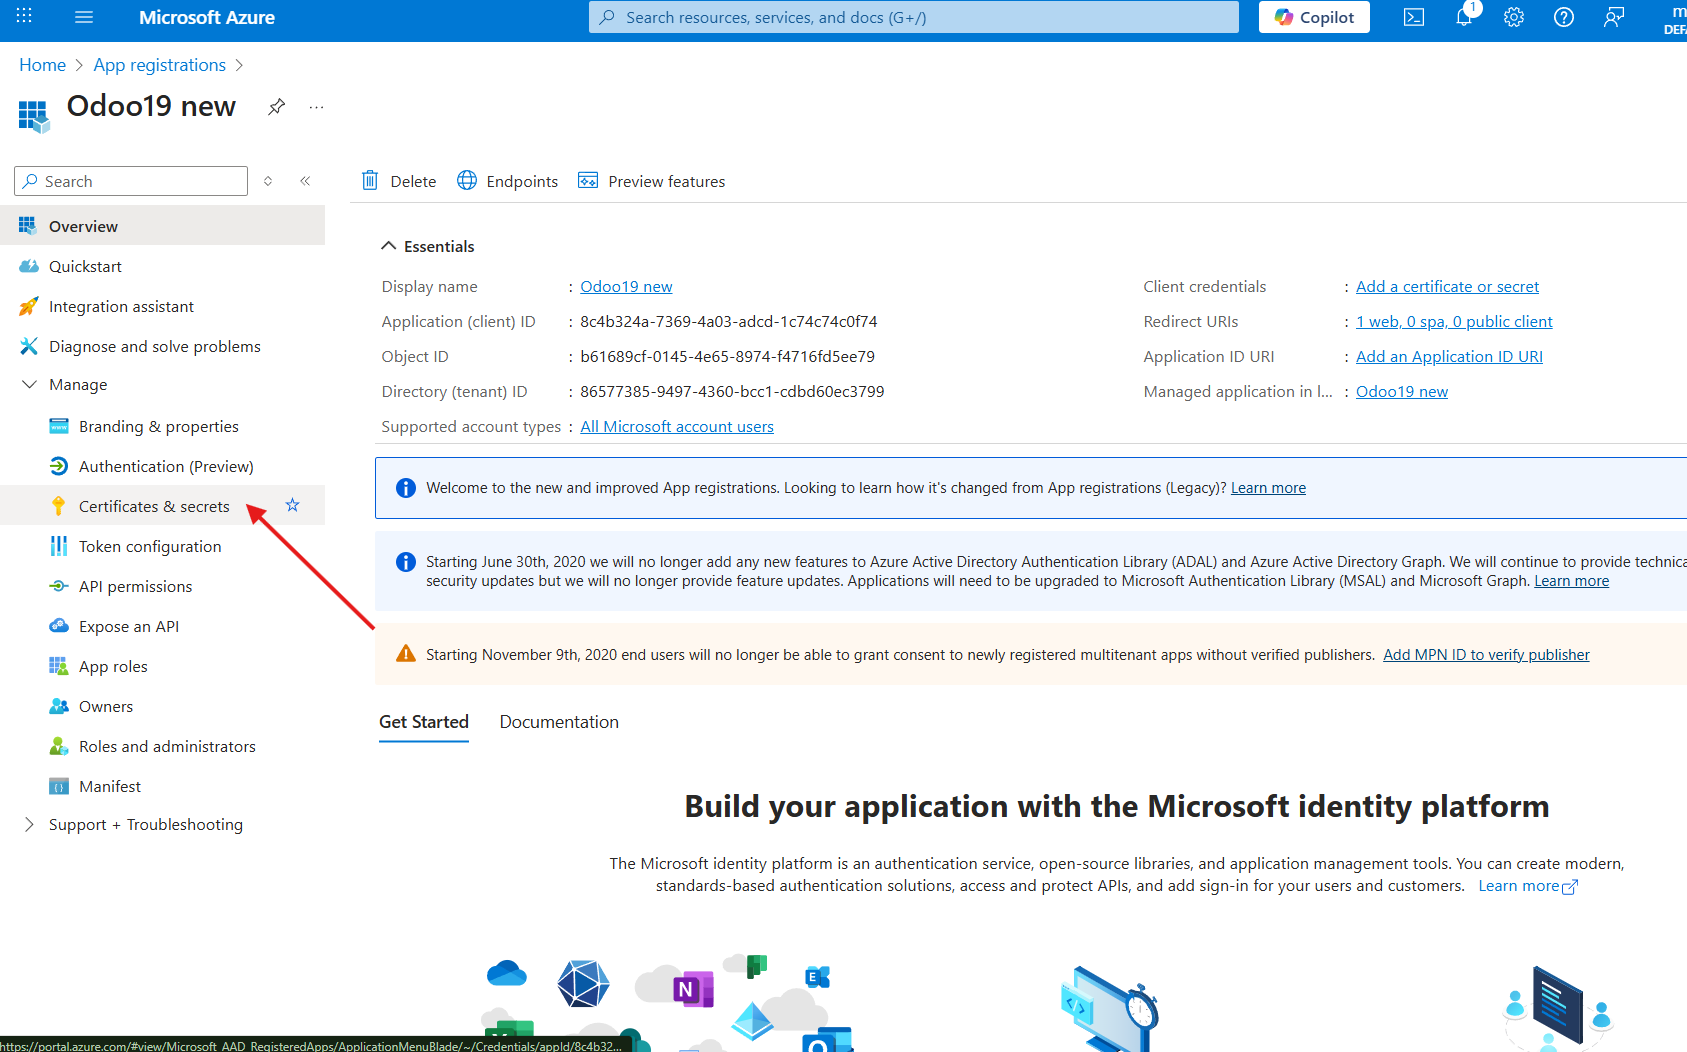The width and height of the screenshot is (1687, 1052).
Task: Click the Copilot button
Action: pos(1313,17)
